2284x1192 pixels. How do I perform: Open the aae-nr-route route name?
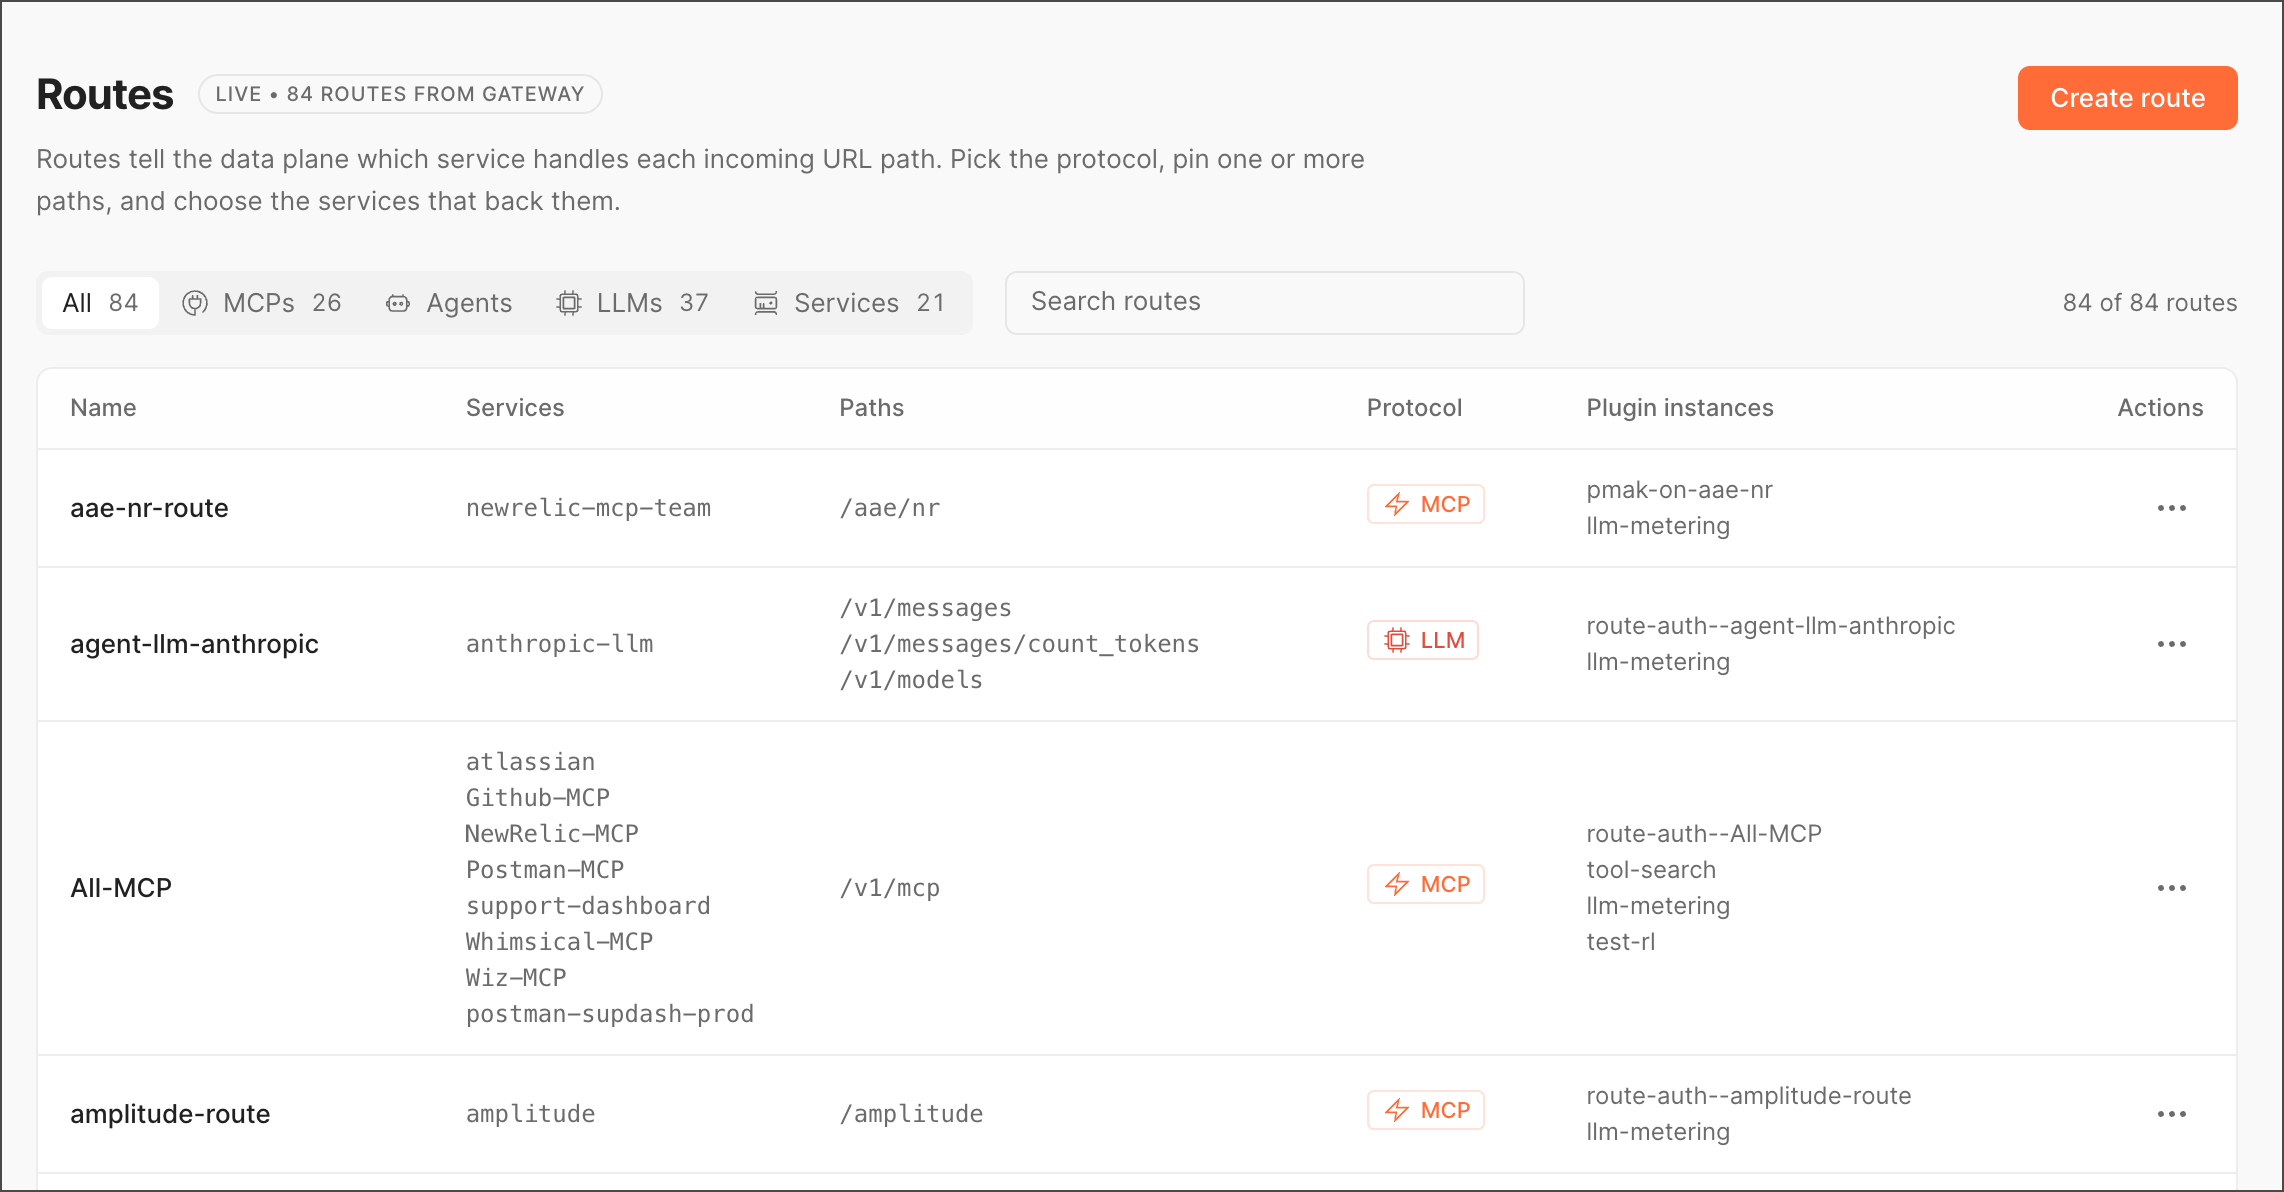pos(149,508)
